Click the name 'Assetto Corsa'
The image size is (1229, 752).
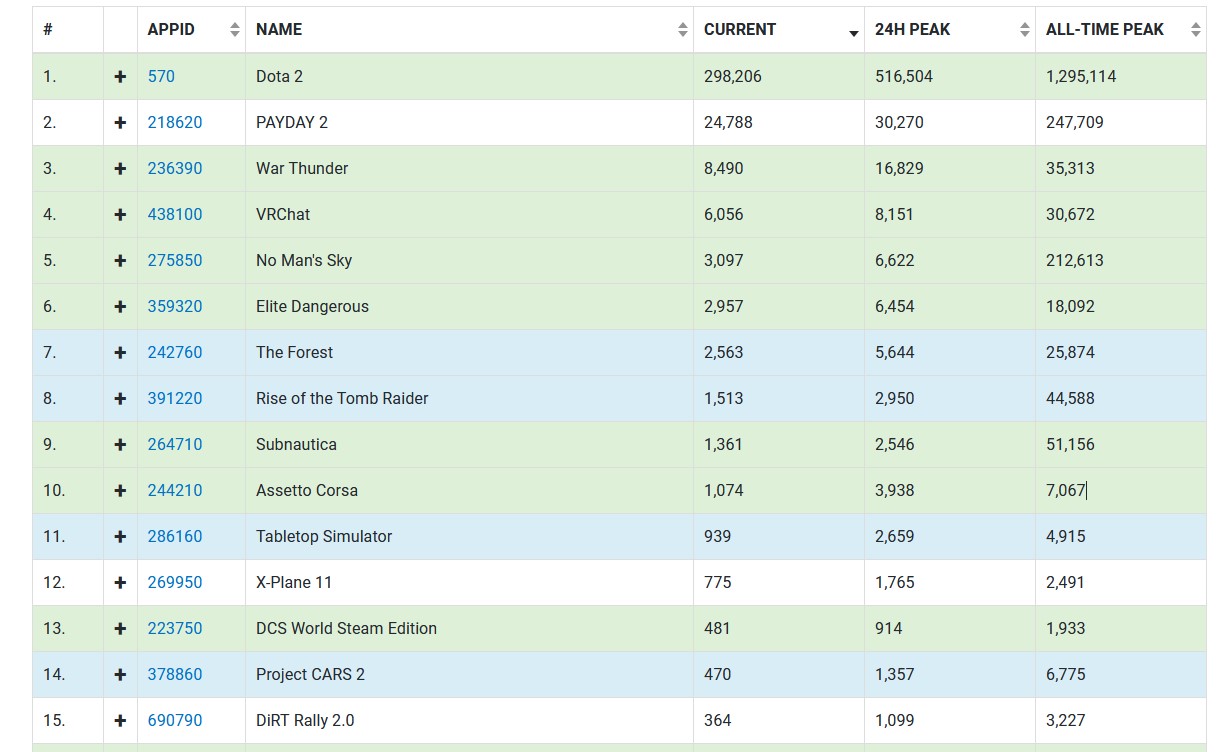click(307, 490)
